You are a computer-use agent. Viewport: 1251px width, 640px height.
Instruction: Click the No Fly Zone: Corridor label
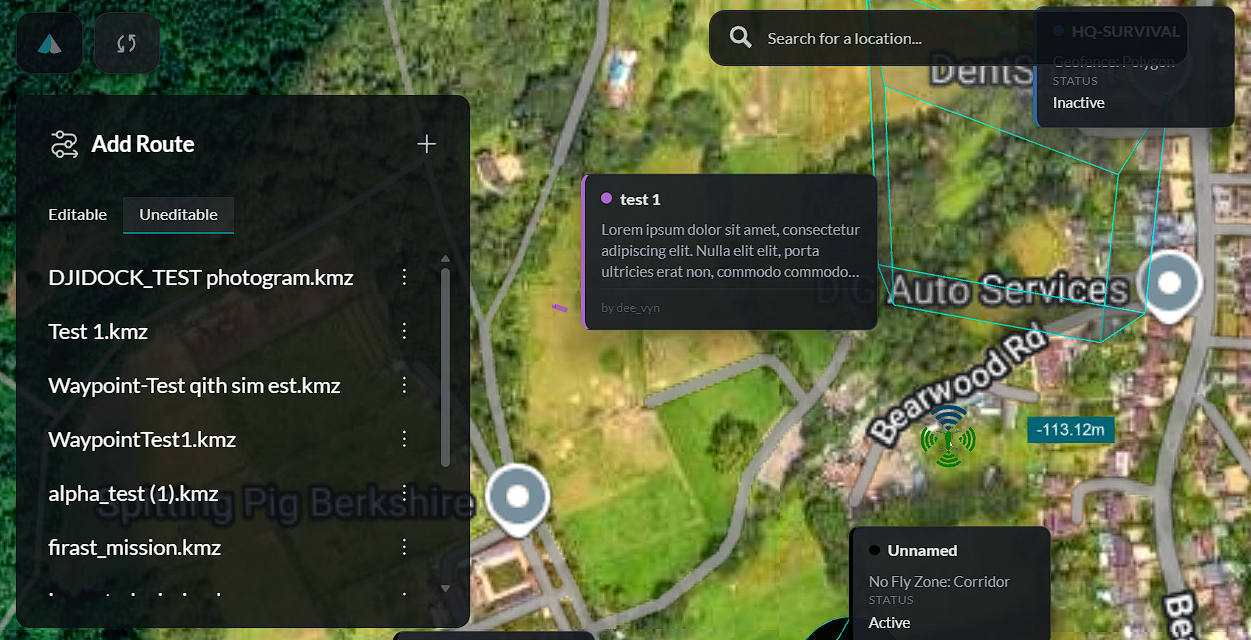pyautogui.click(x=939, y=581)
